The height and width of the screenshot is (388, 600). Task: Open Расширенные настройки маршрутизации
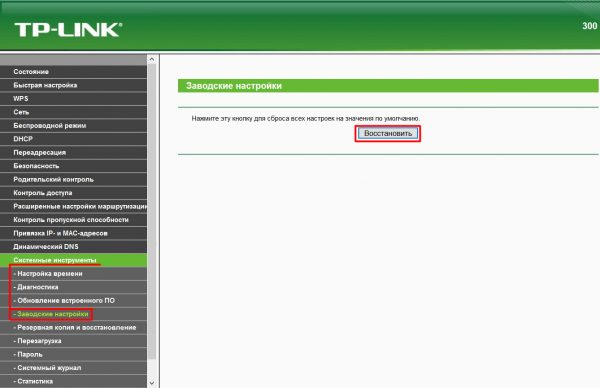pos(73,206)
